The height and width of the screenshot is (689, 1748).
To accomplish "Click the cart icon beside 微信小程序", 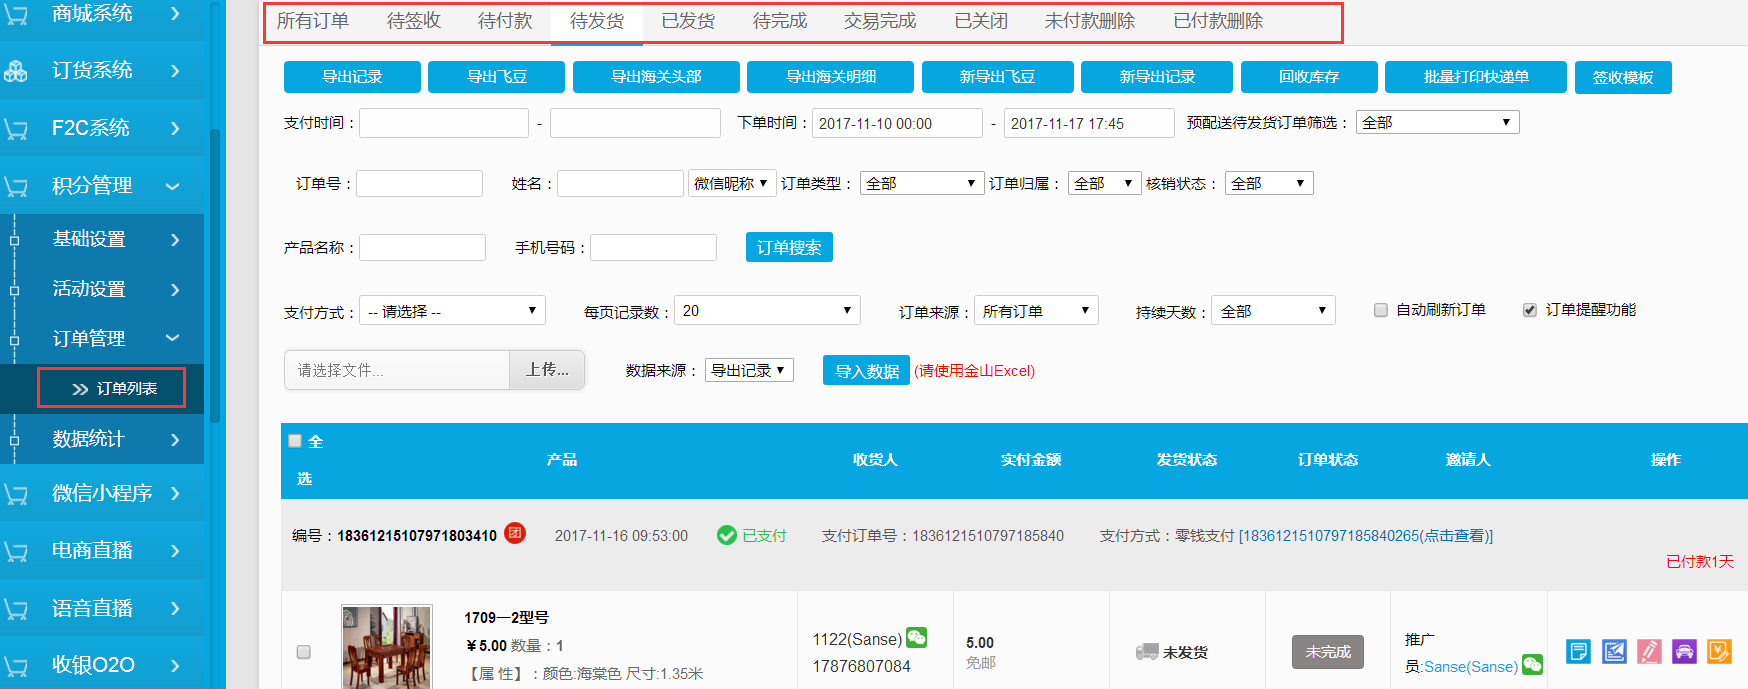I will tap(16, 494).
